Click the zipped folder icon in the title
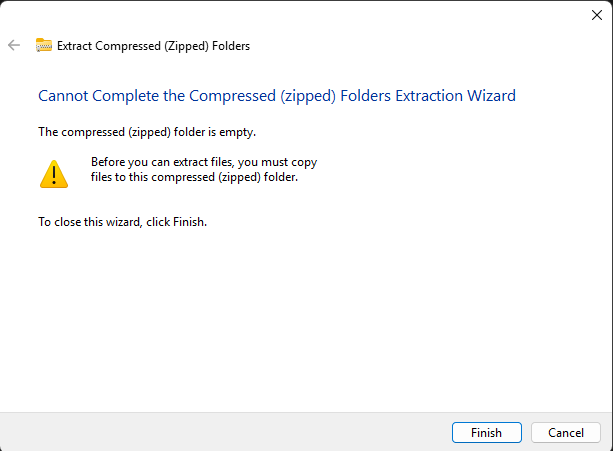The image size is (613, 451). coord(44,45)
